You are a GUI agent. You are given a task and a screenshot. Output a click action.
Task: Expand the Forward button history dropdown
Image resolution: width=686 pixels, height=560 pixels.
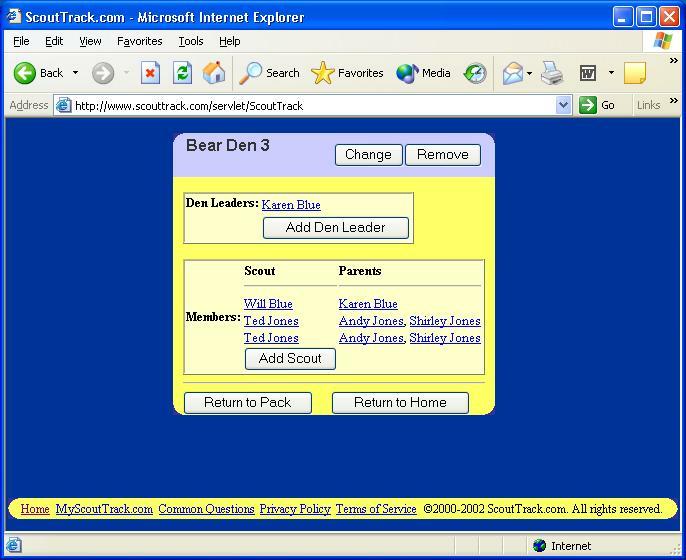click(x=127, y=73)
